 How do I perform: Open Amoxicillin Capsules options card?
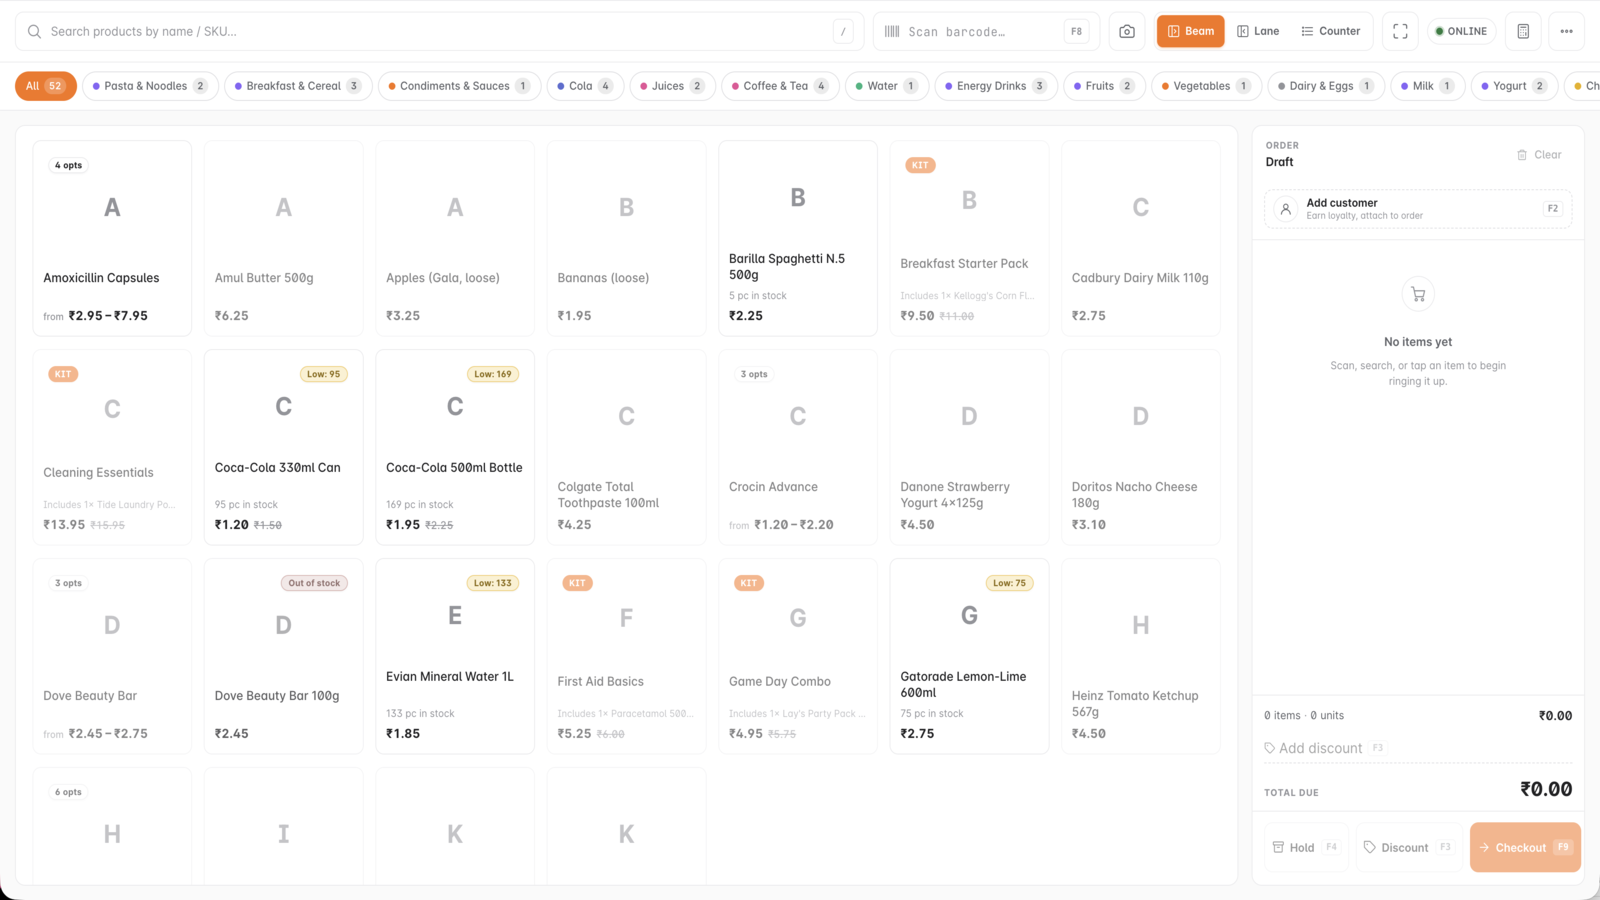tap(112, 238)
